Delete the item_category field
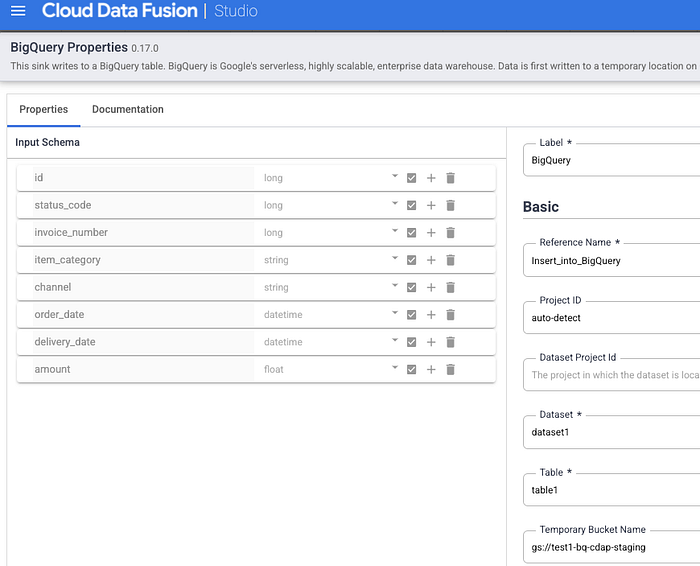 [450, 260]
